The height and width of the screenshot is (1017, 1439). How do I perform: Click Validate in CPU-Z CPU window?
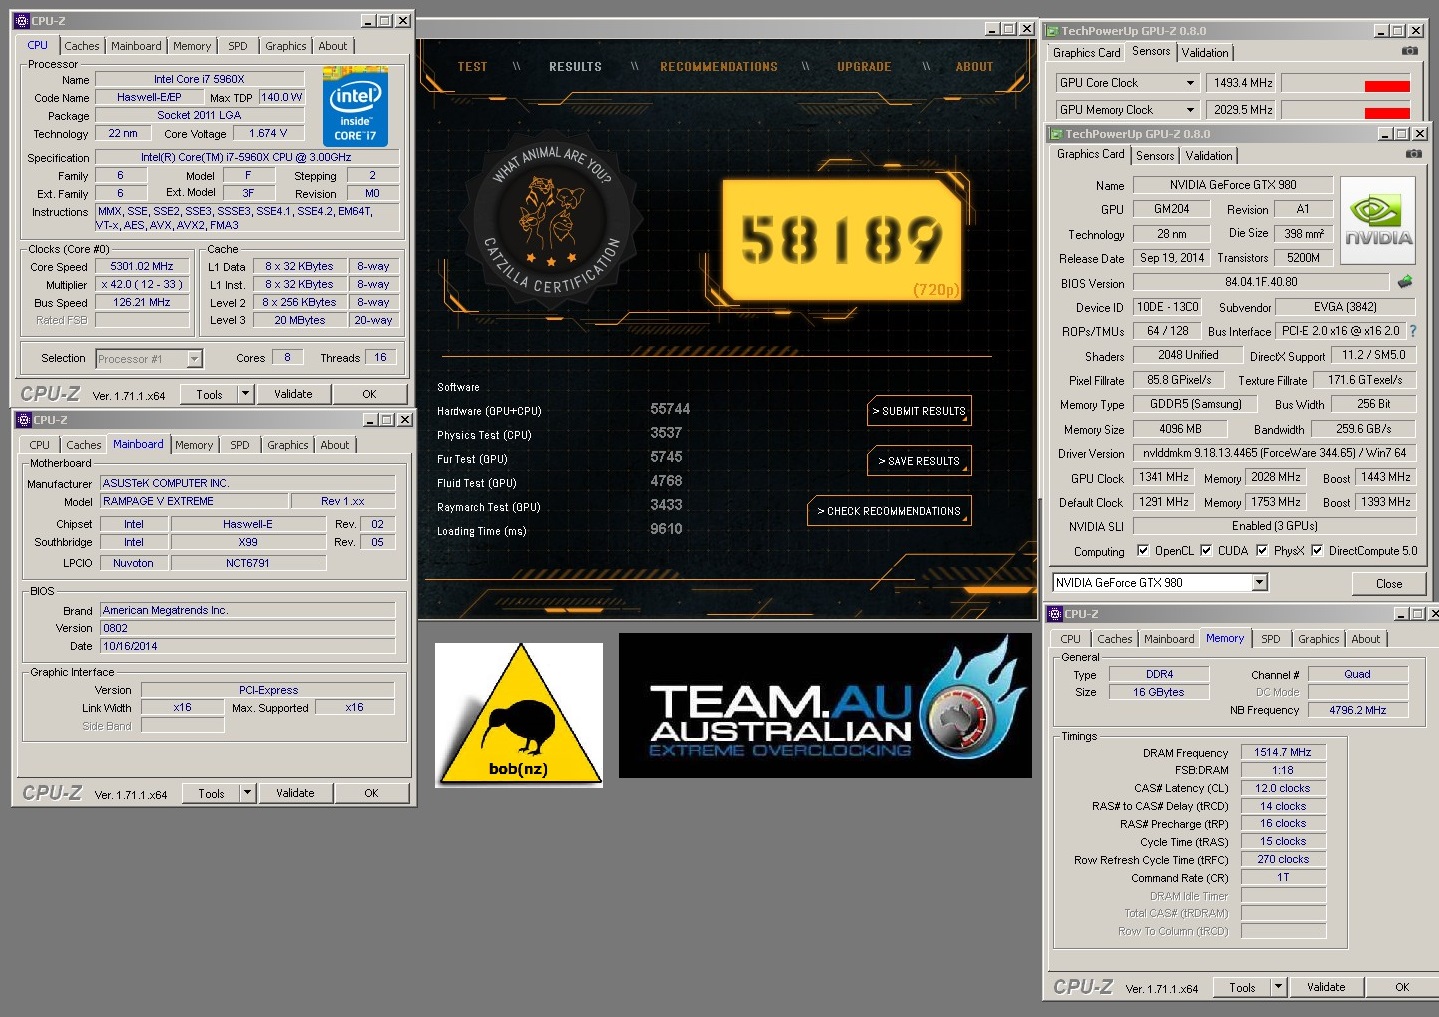[x=293, y=394]
